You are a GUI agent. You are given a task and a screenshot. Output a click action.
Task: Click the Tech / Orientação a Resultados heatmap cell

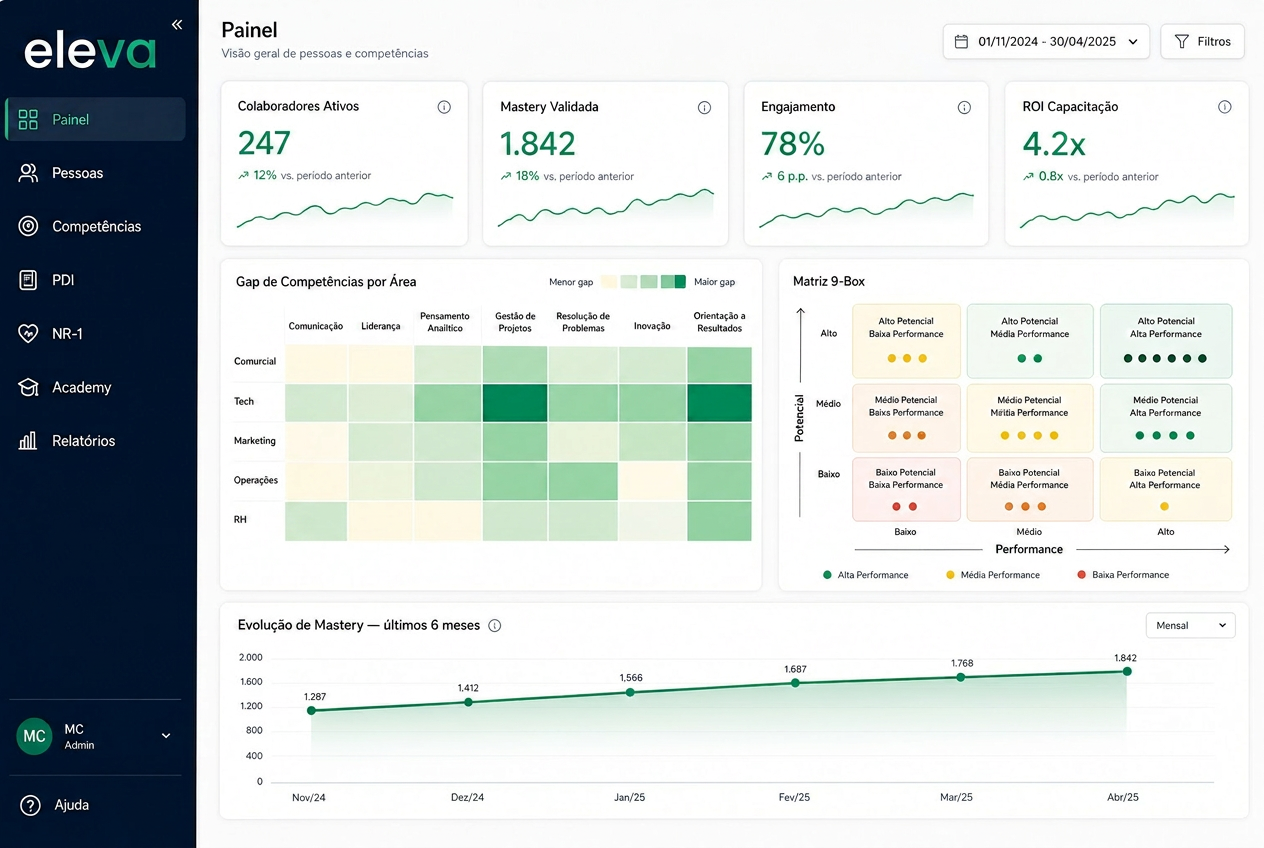coord(719,402)
